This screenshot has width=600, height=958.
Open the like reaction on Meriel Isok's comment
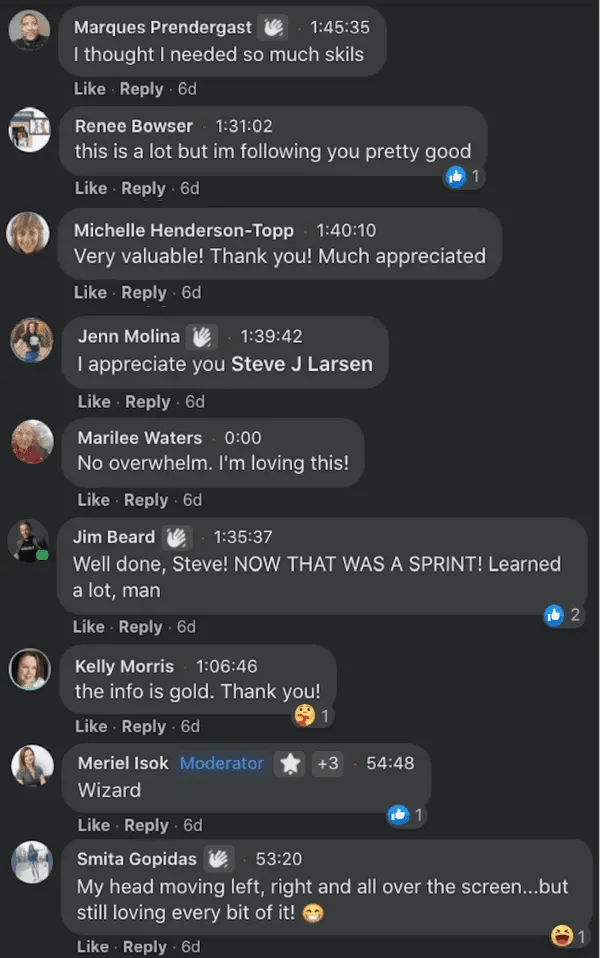[x=406, y=815]
